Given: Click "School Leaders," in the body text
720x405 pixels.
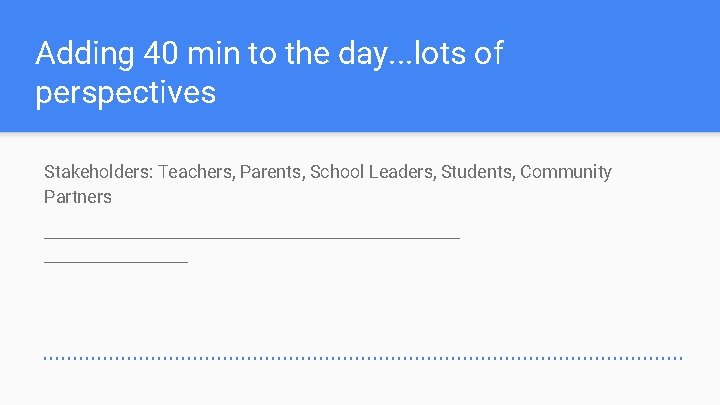Looking at the screenshot, I should point(373,172).
